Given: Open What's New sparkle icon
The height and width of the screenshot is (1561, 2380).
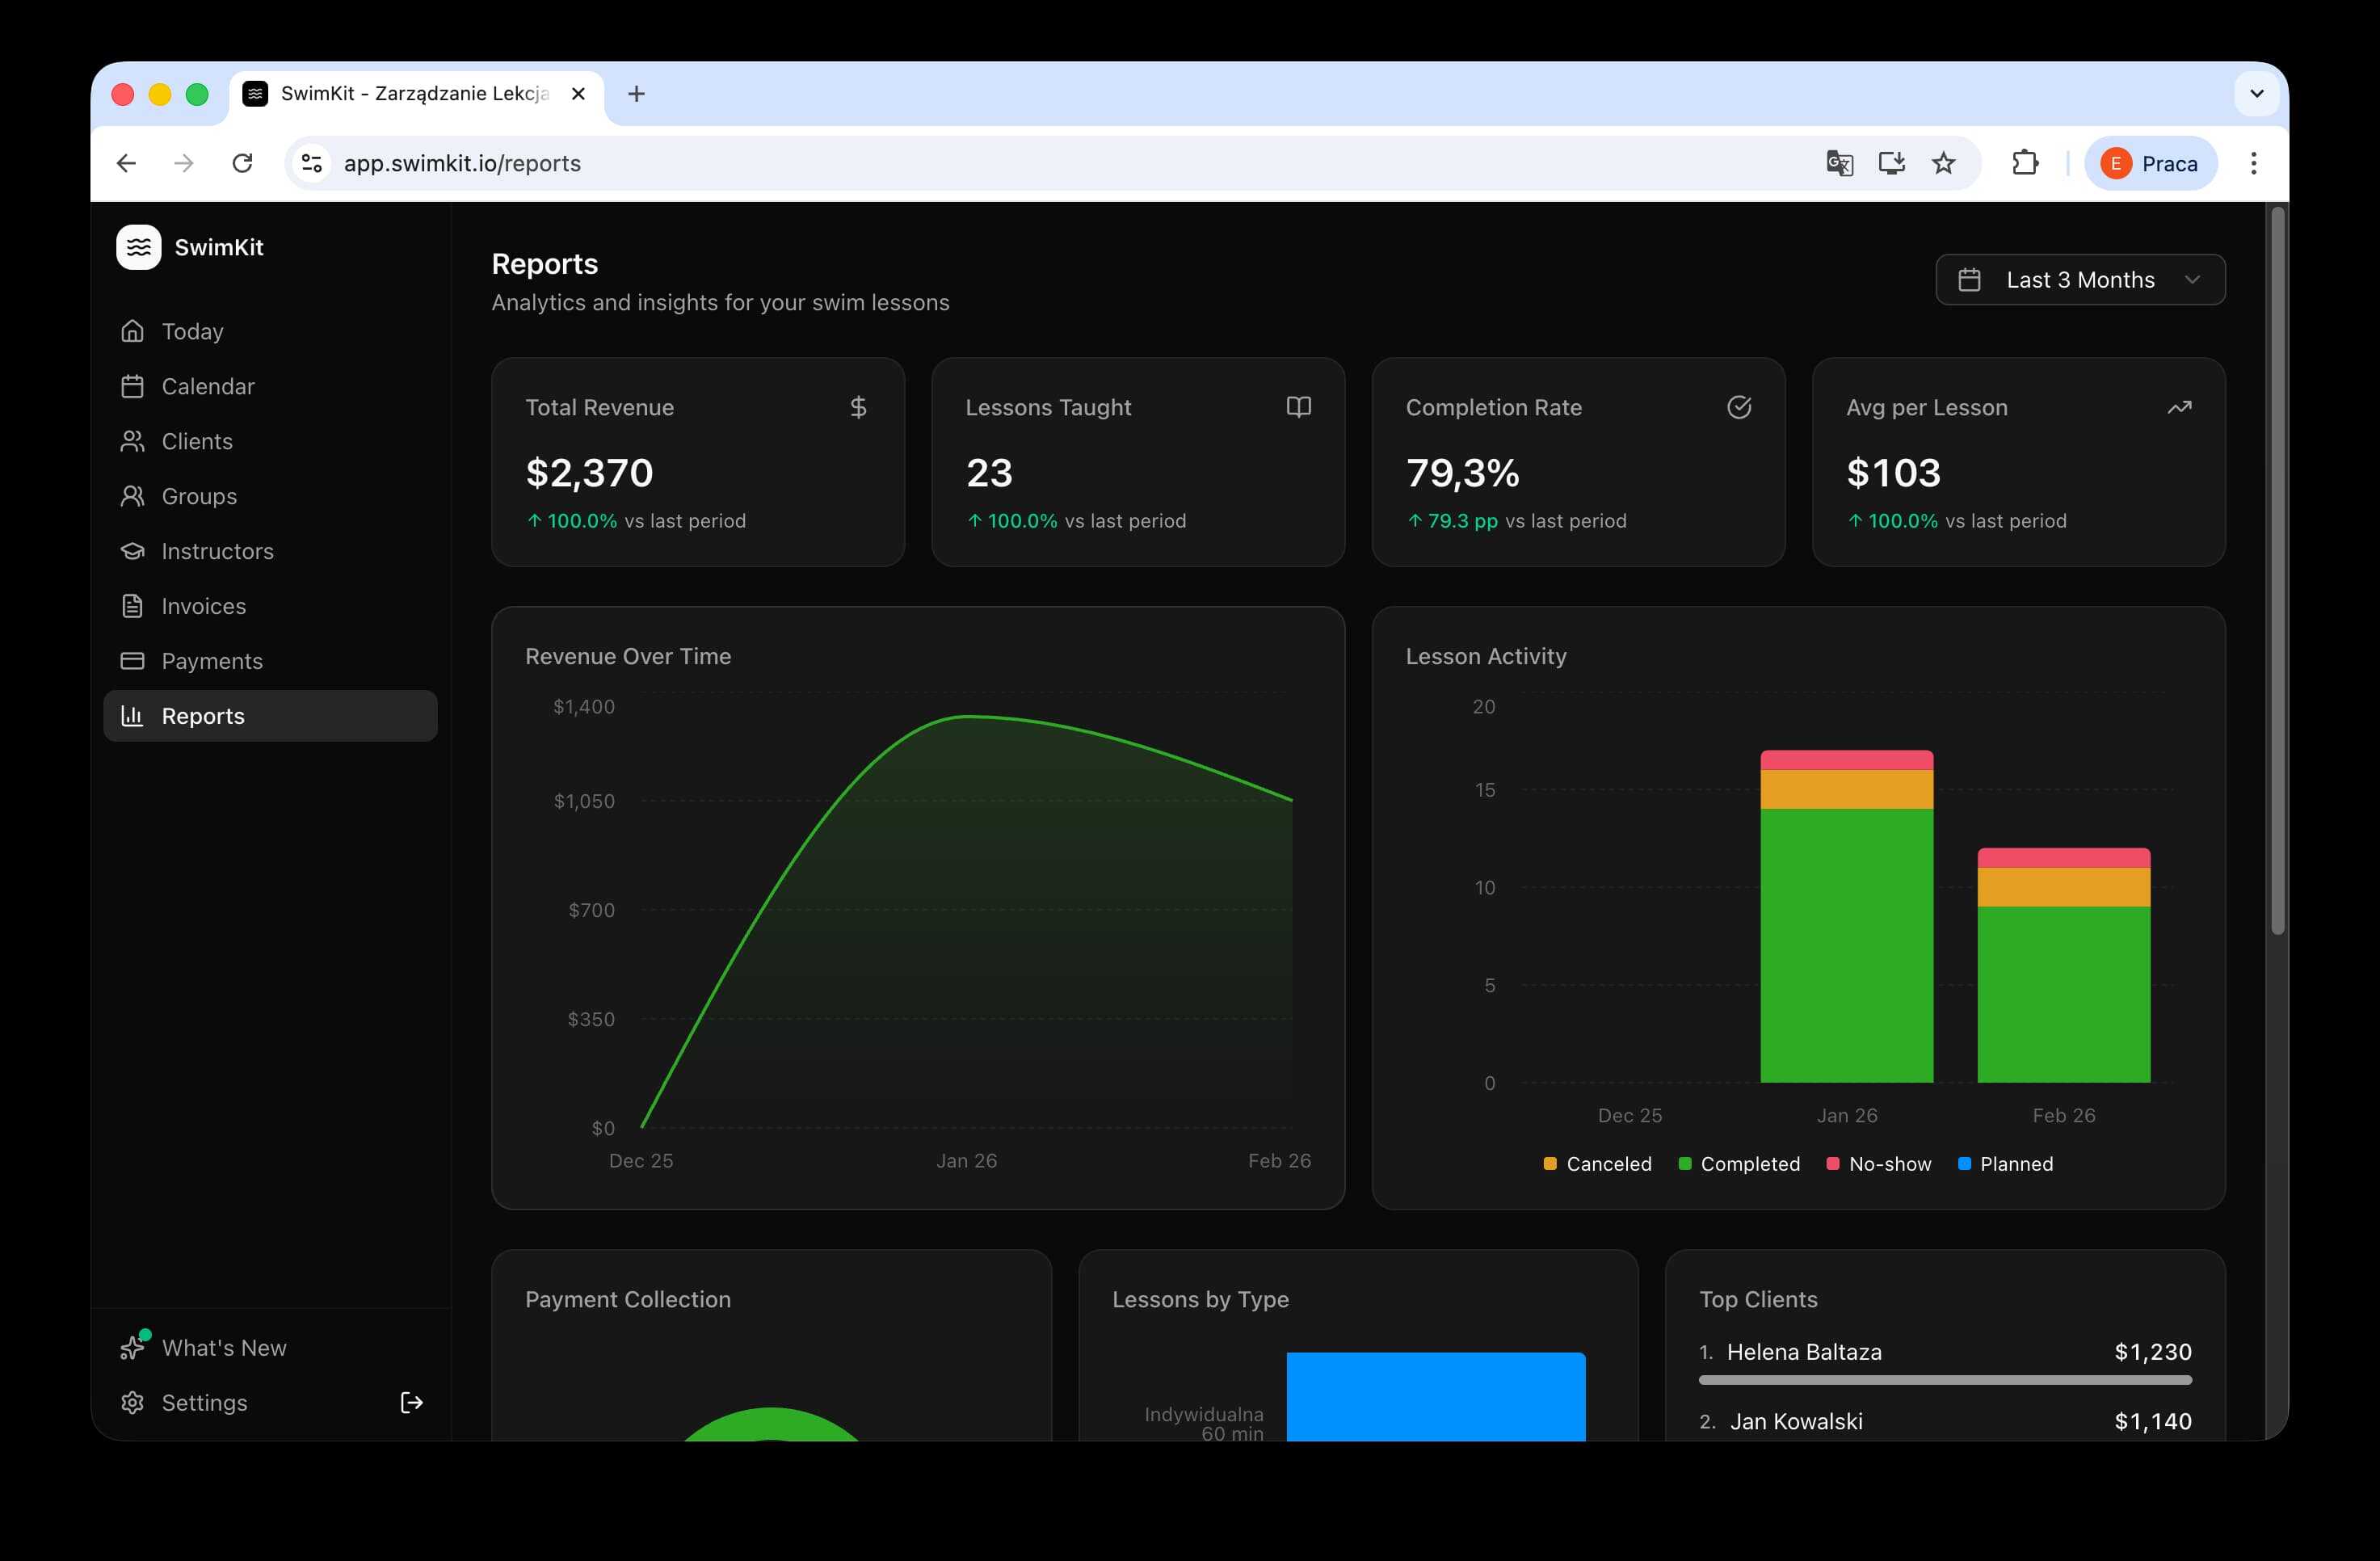Looking at the screenshot, I should click(x=133, y=1347).
